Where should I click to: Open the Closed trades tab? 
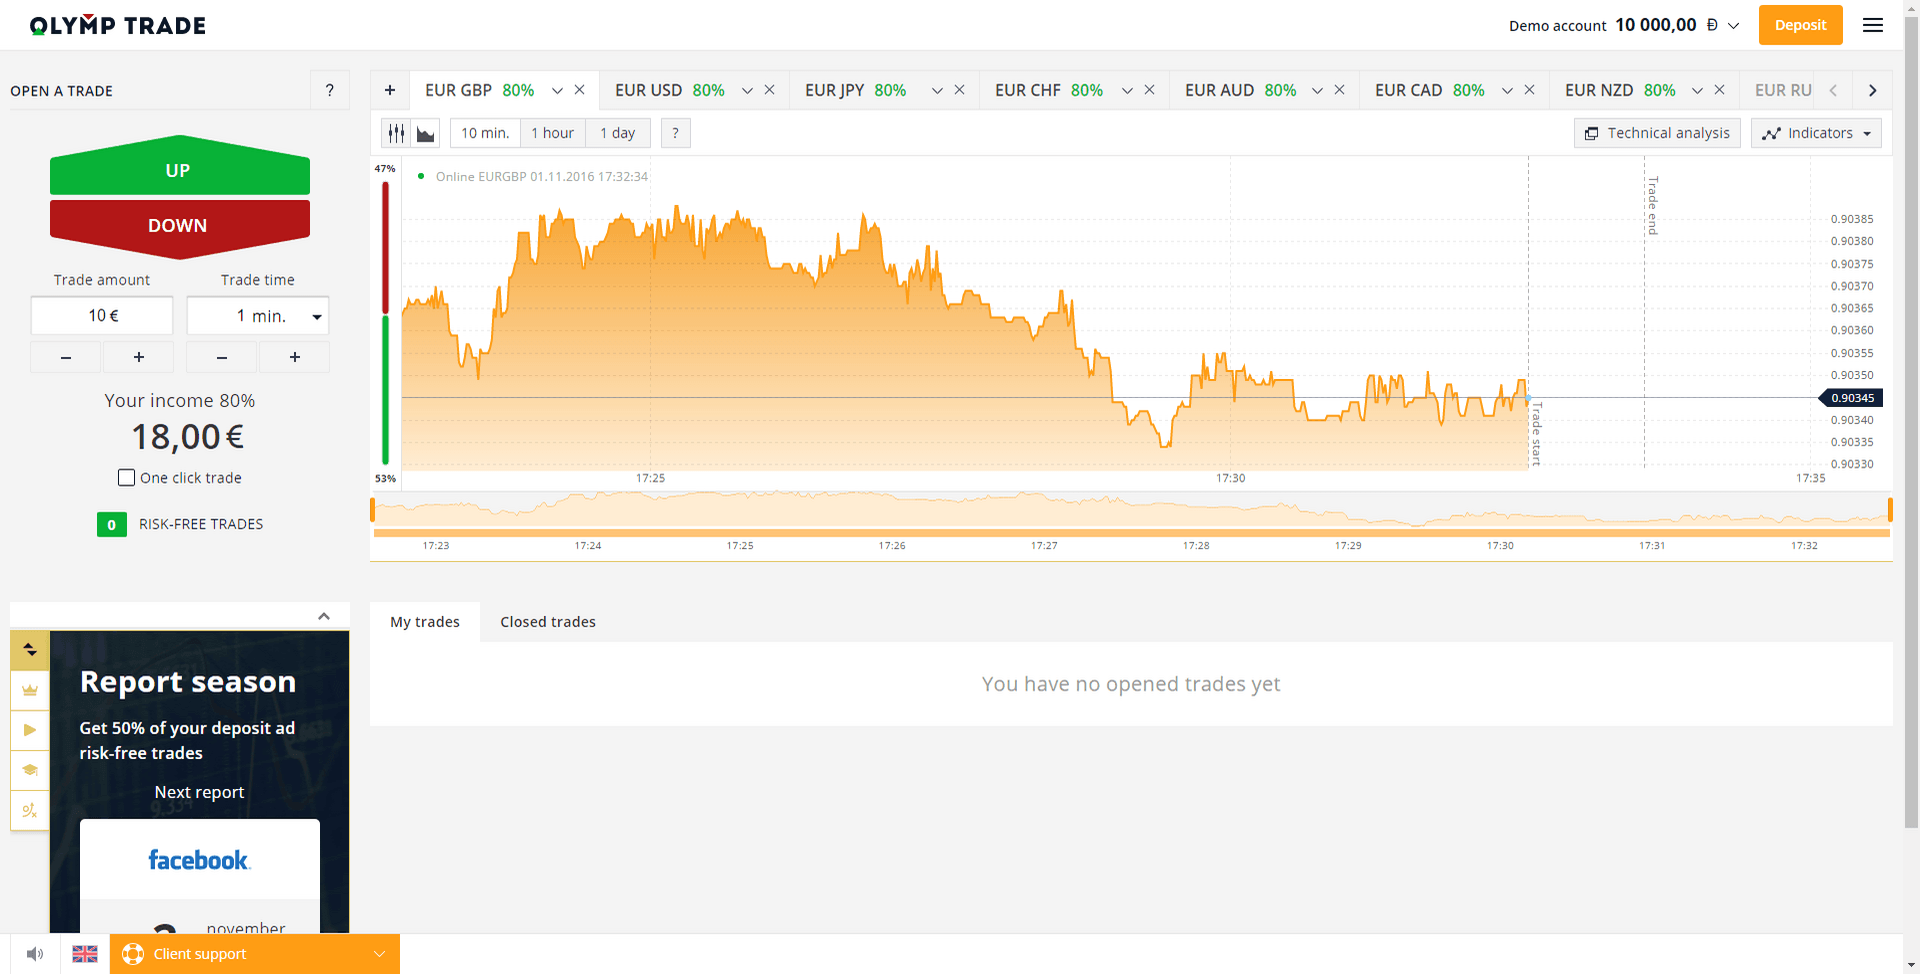[x=548, y=622]
